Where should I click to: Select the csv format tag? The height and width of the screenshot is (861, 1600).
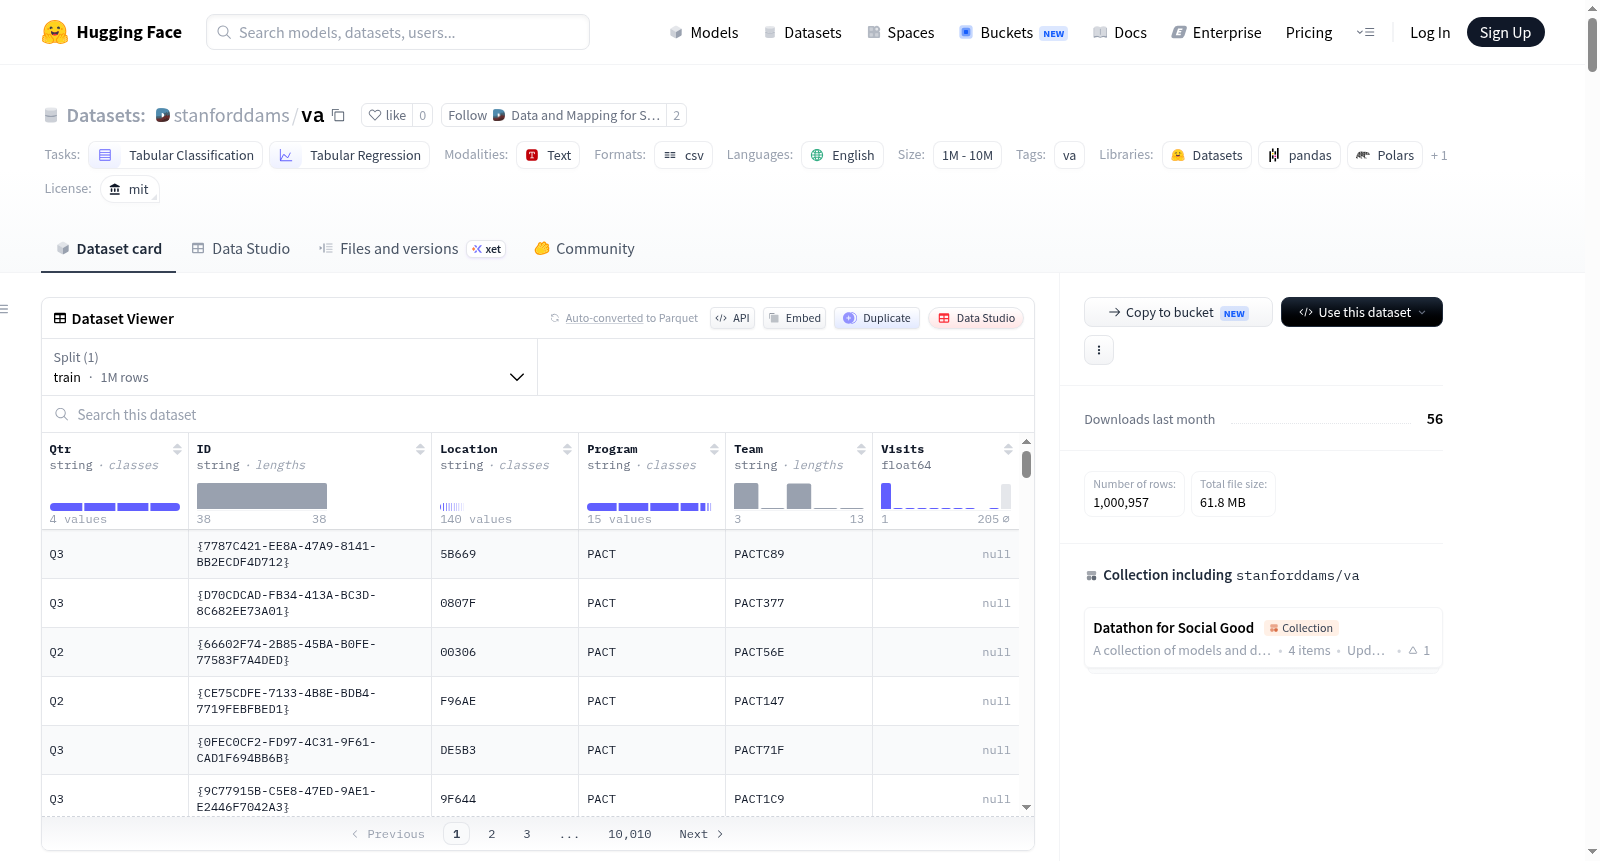click(x=684, y=155)
